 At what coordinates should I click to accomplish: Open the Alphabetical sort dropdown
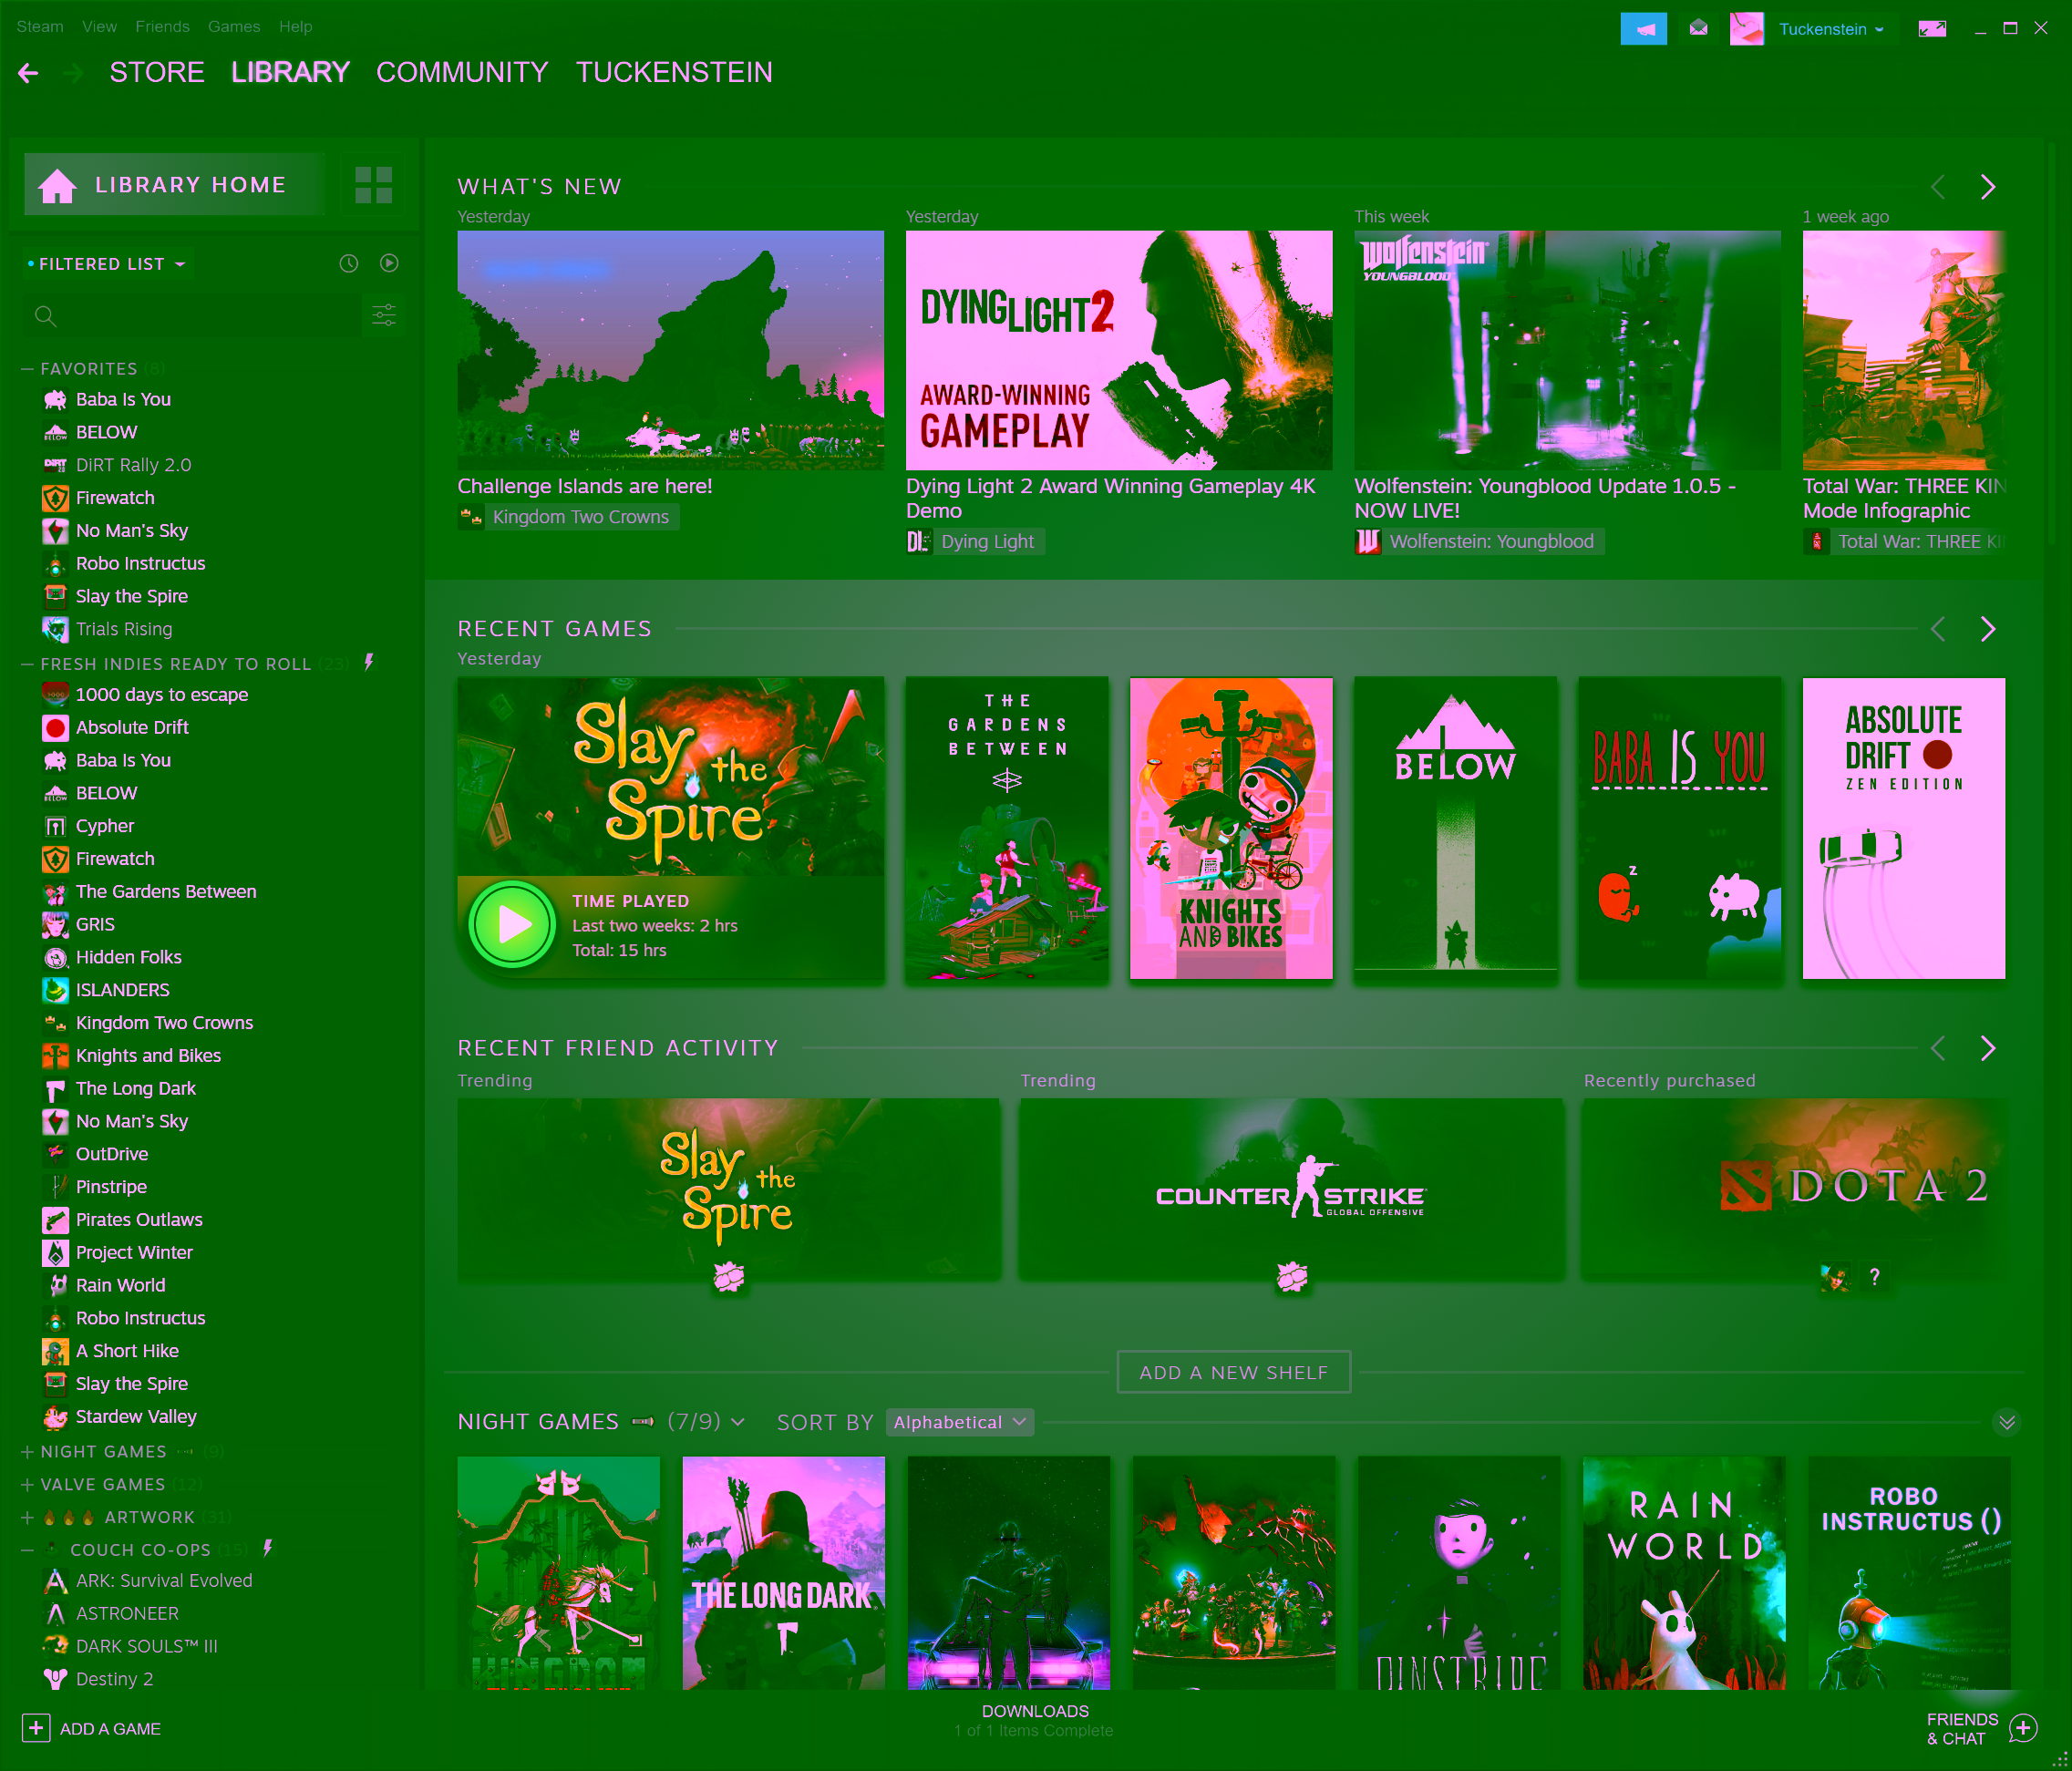[960, 1422]
